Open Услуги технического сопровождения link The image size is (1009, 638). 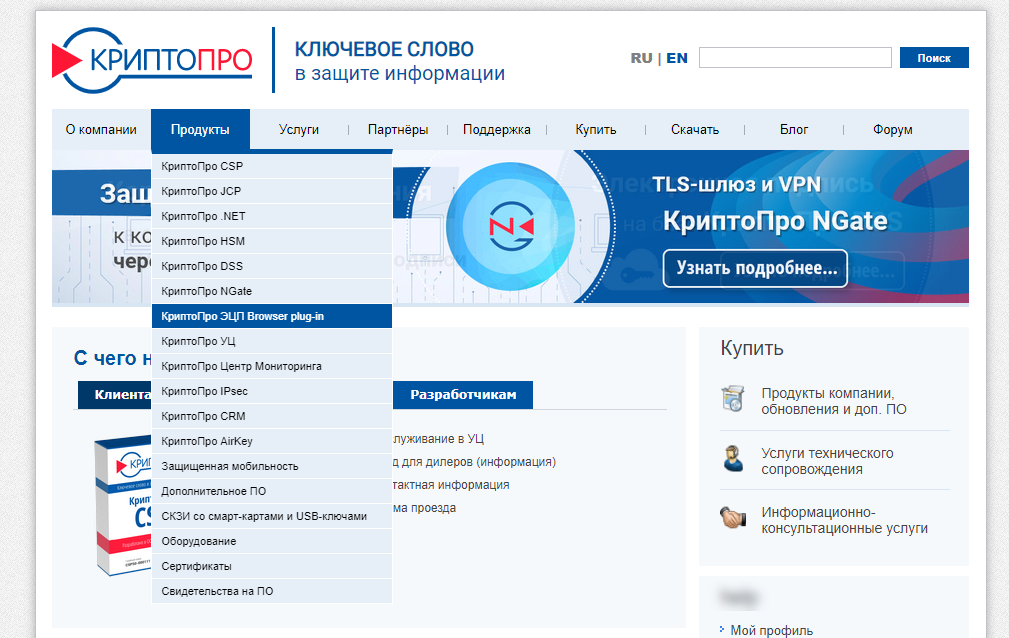(827, 461)
